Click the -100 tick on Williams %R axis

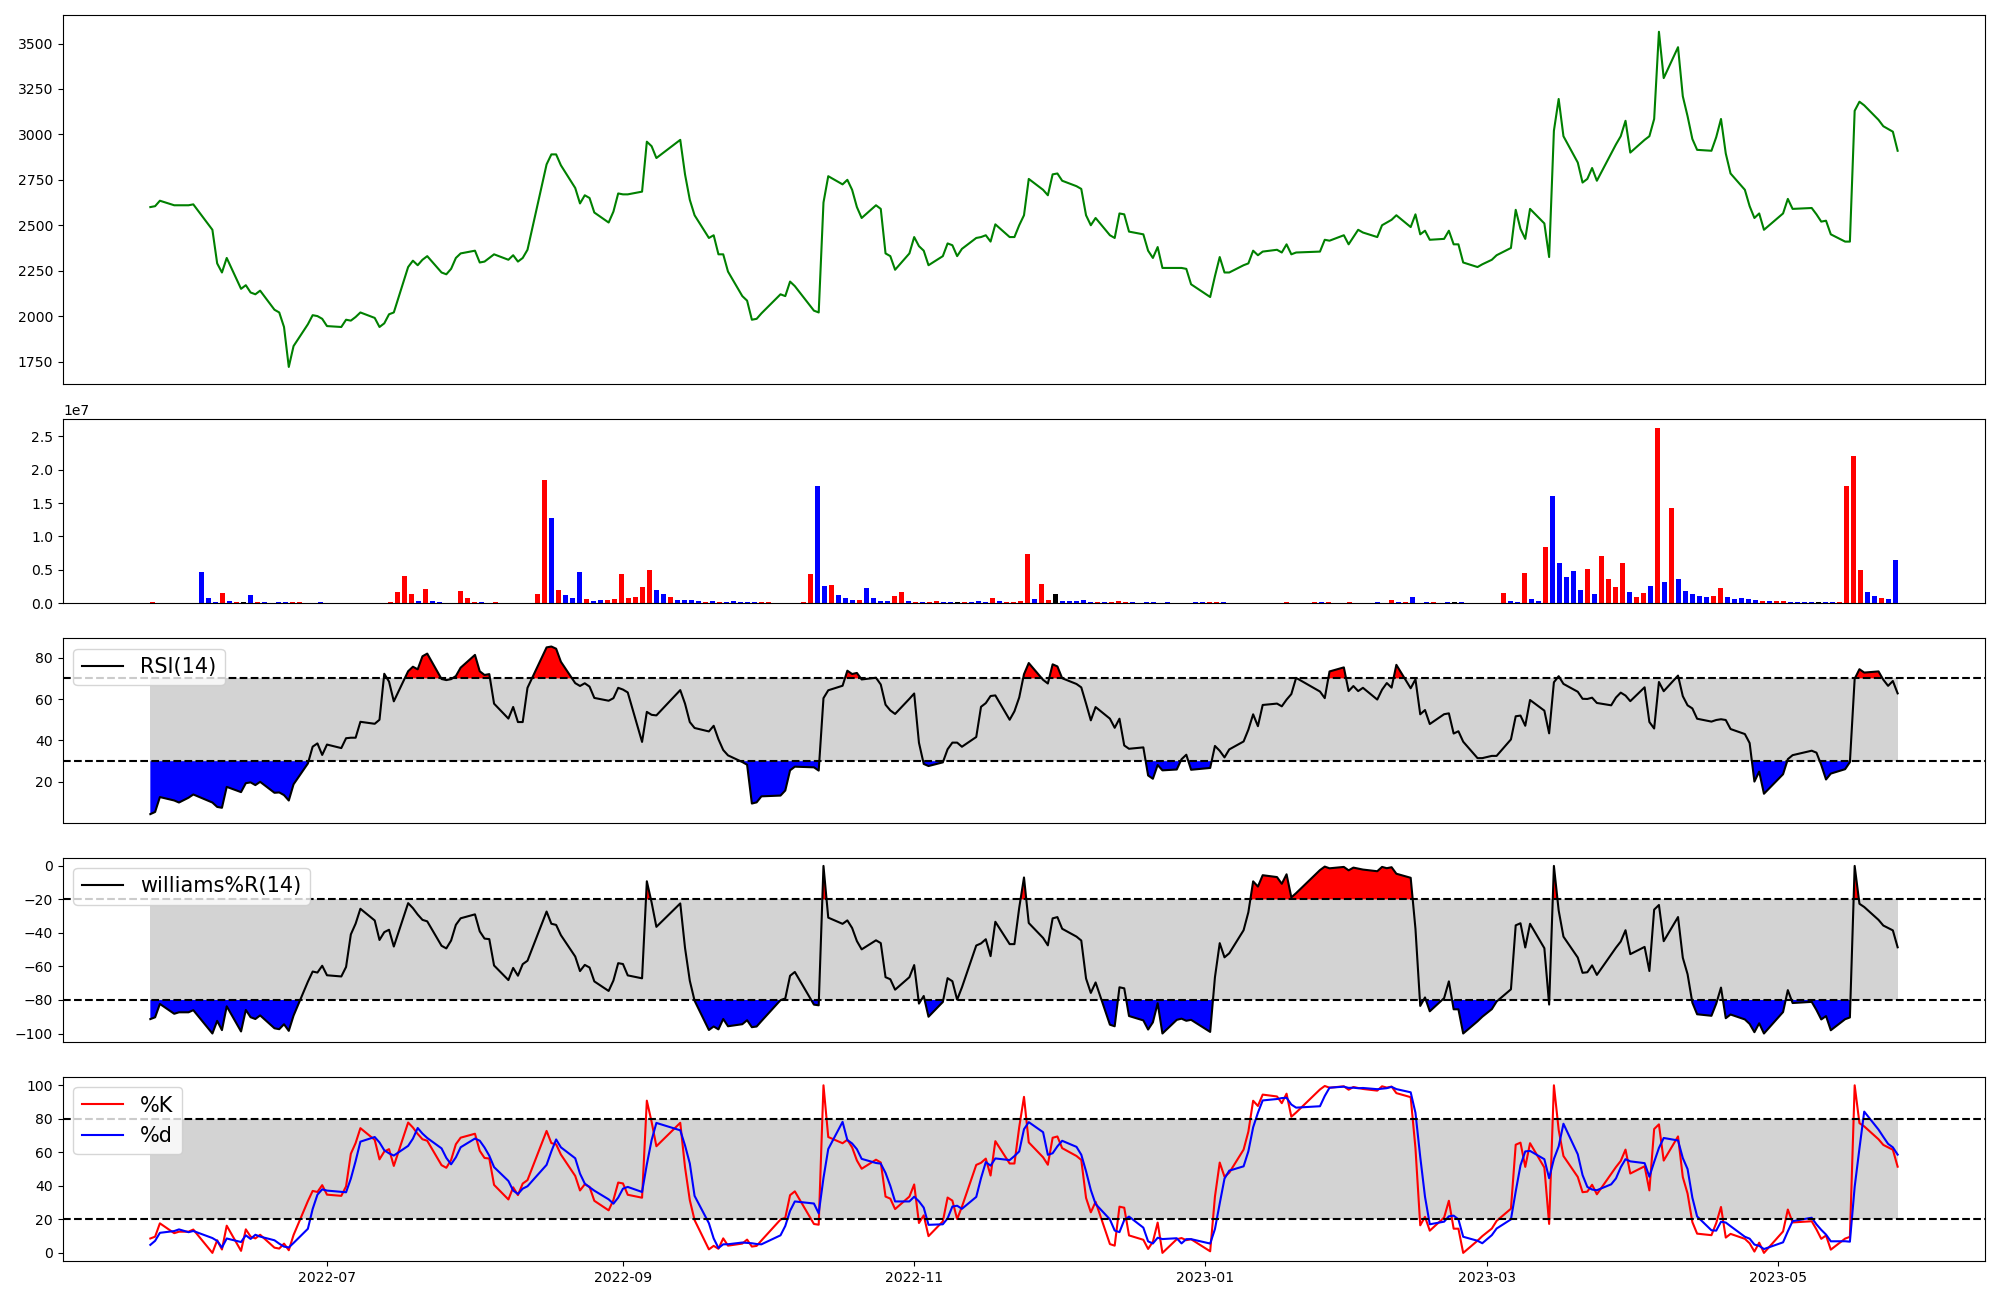click(x=33, y=1034)
